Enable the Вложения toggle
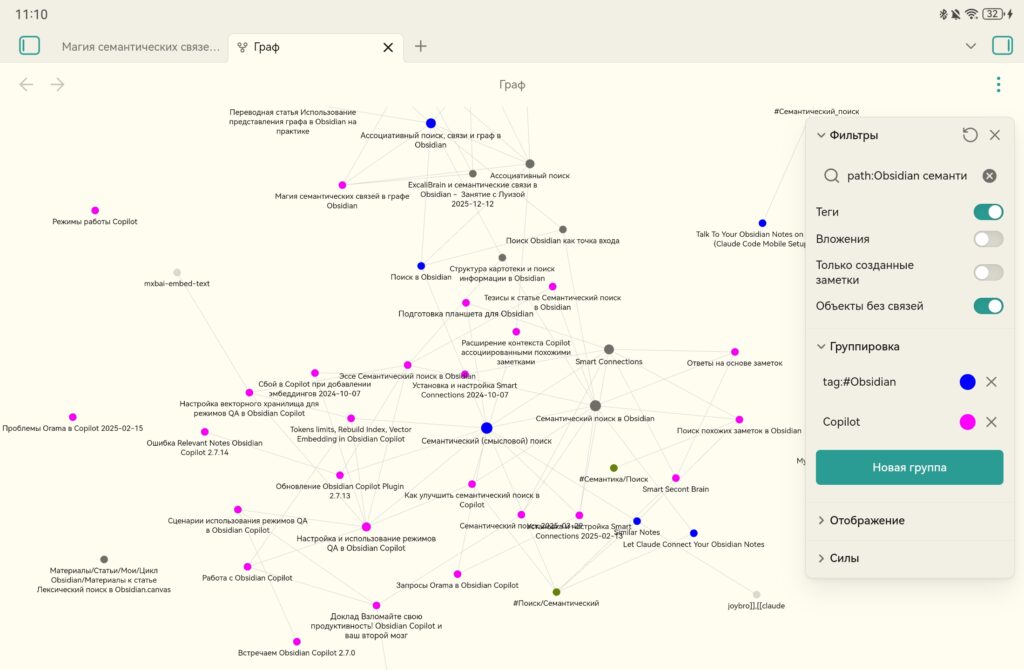Viewport: 1024px width, 670px height. [988, 239]
